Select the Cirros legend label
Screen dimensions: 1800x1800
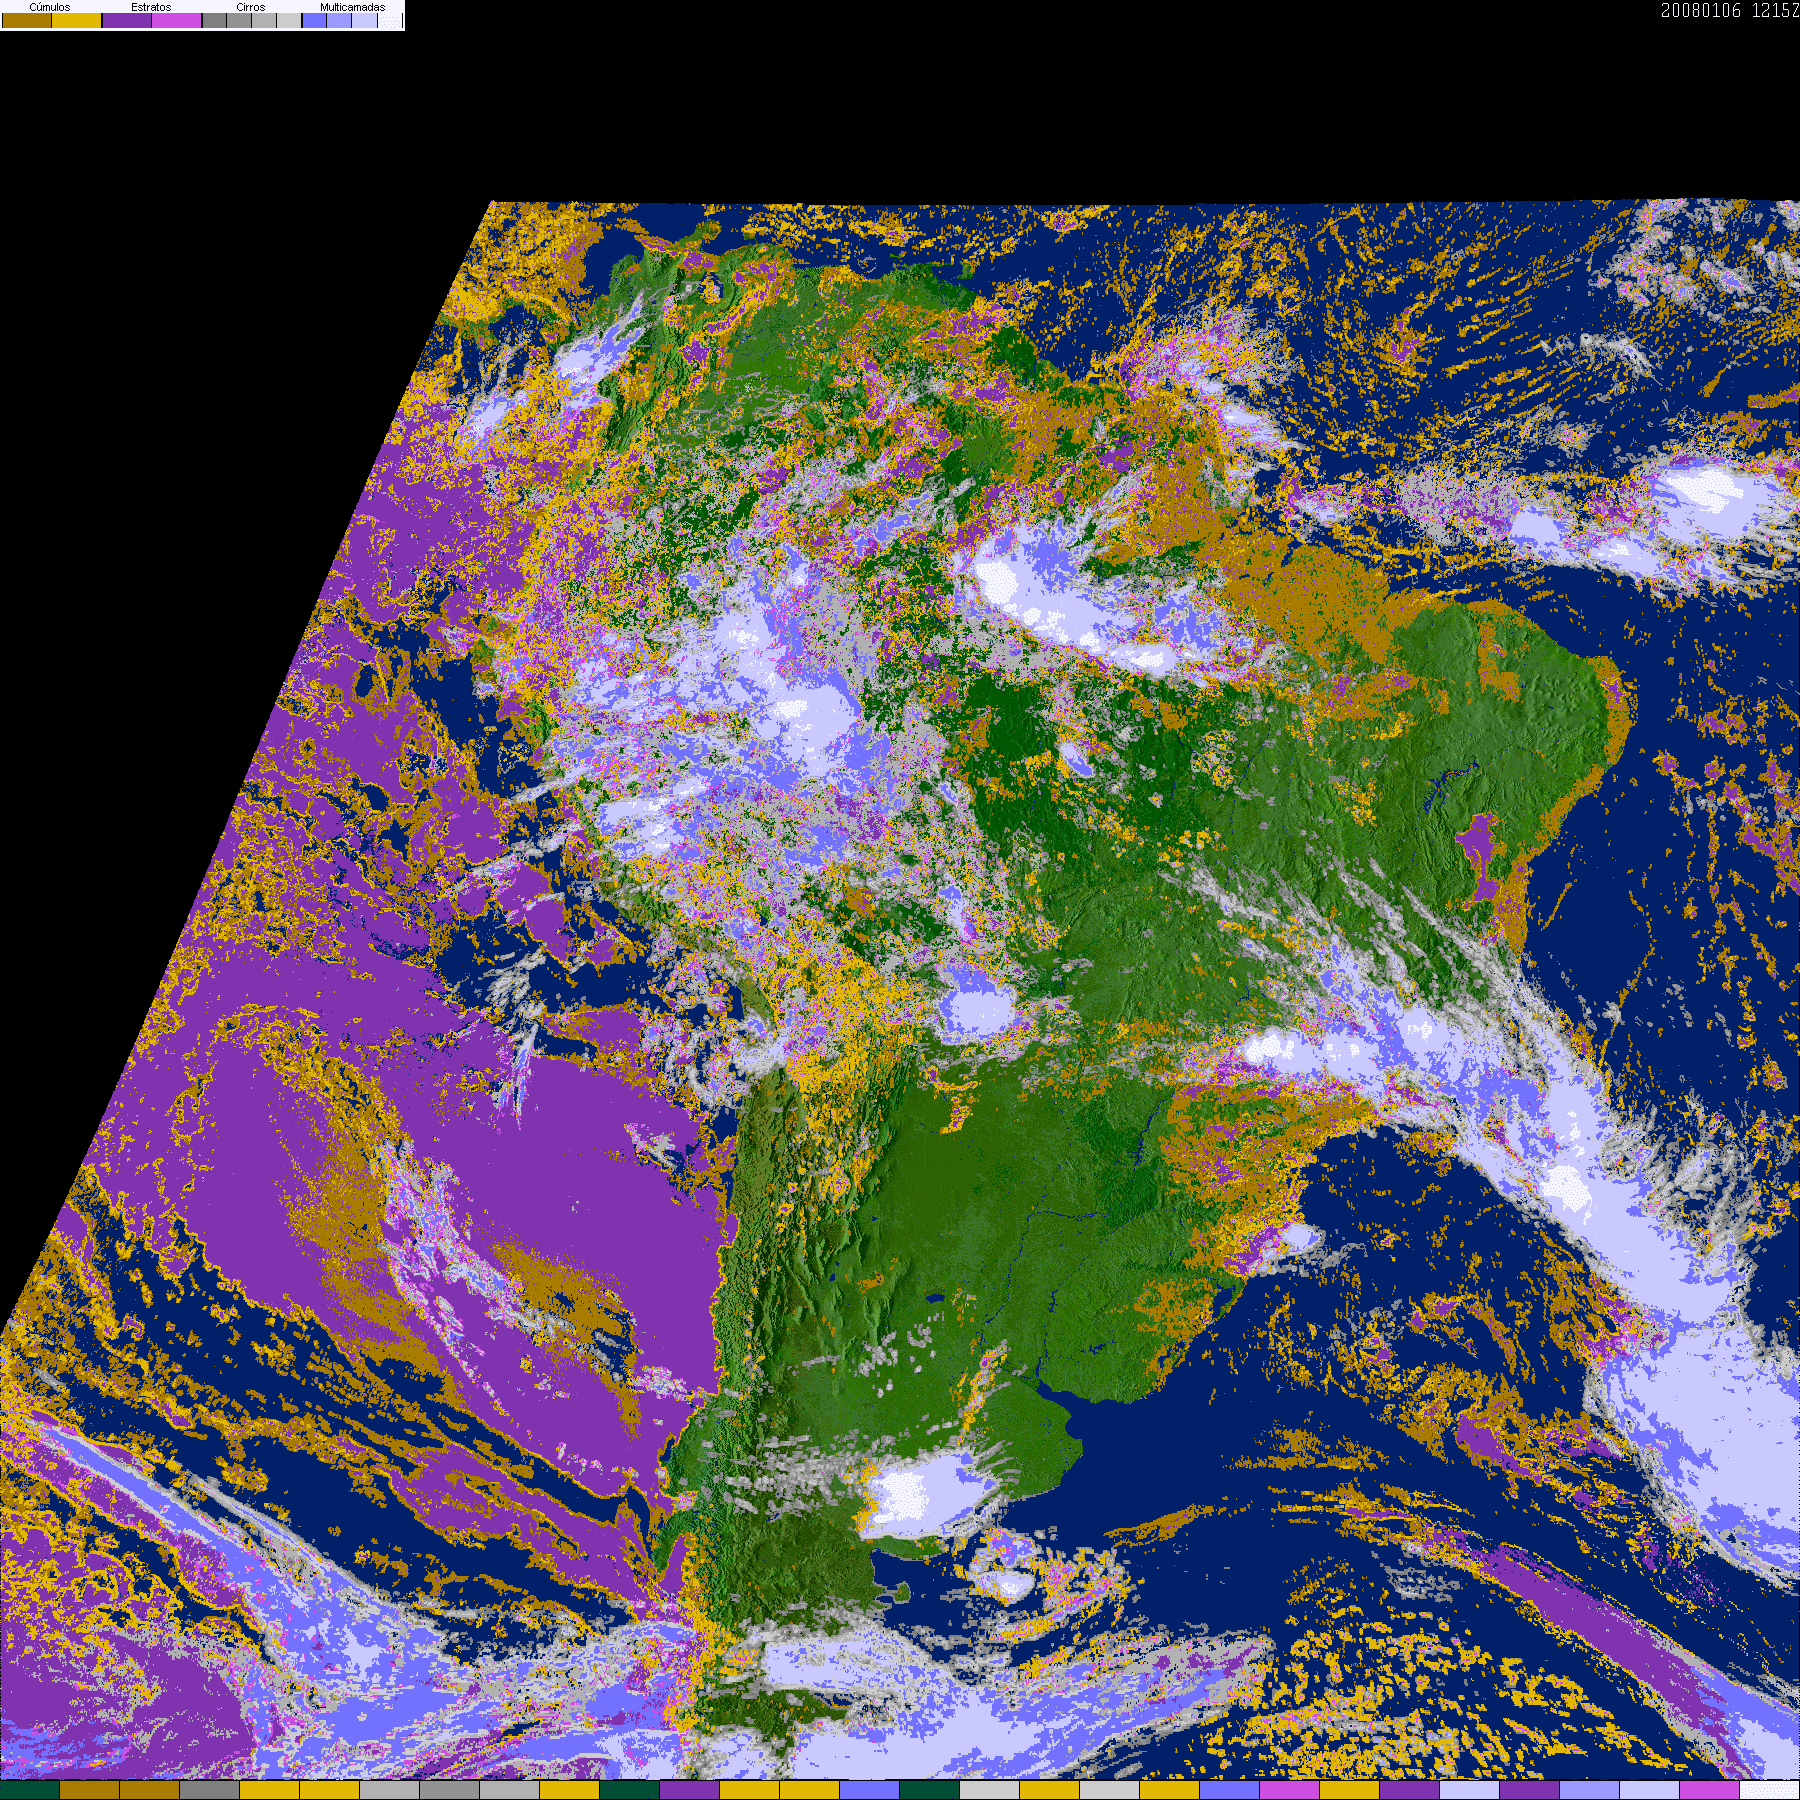click(x=251, y=7)
